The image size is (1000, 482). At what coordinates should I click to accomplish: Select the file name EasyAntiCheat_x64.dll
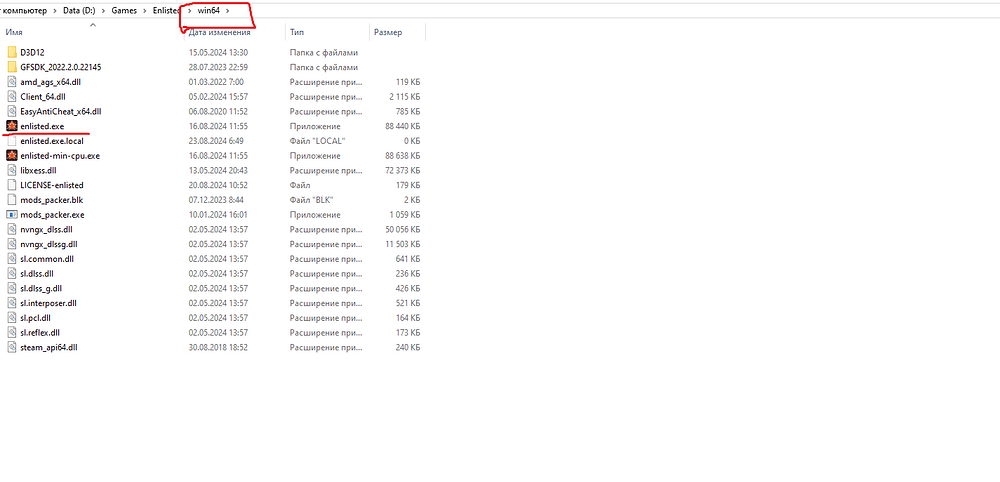(61, 111)
